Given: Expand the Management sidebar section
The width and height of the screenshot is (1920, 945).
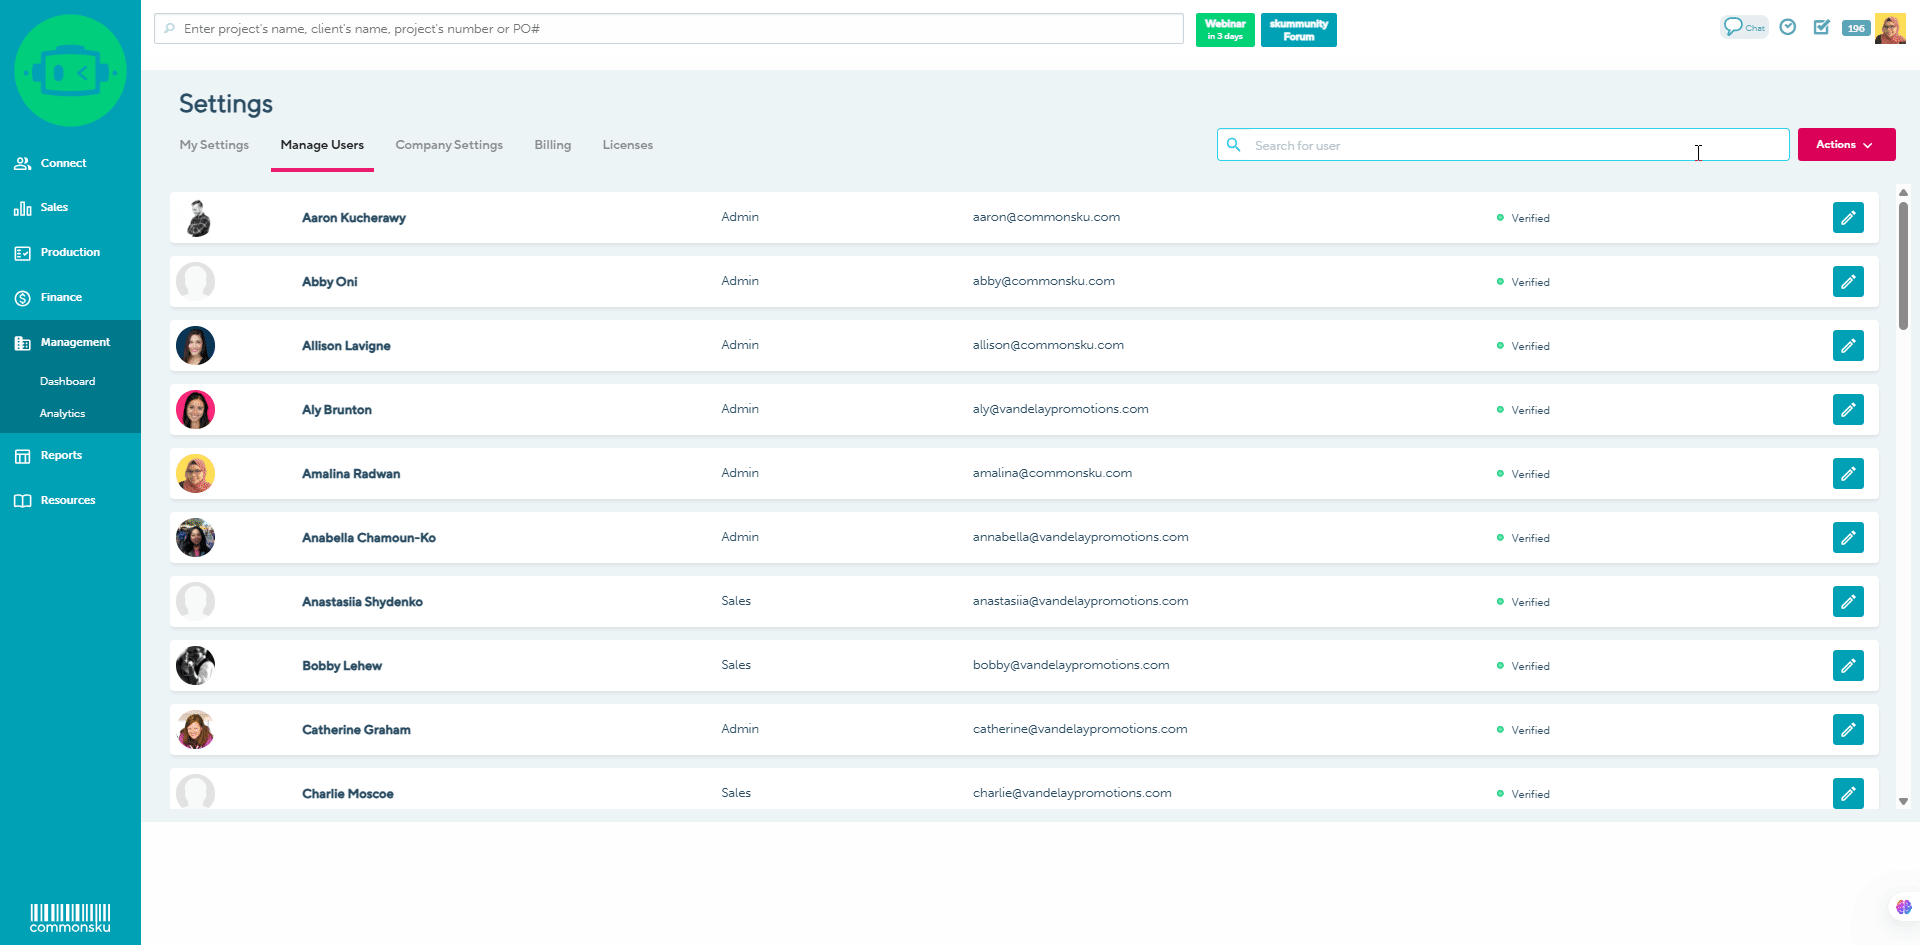Looking at the screenshot, I should 75,342.
